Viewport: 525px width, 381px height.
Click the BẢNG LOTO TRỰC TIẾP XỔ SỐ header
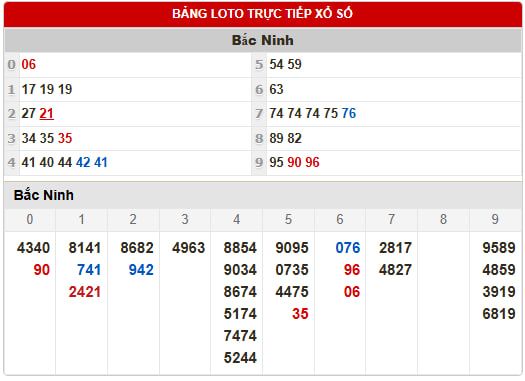pos(262,14)
